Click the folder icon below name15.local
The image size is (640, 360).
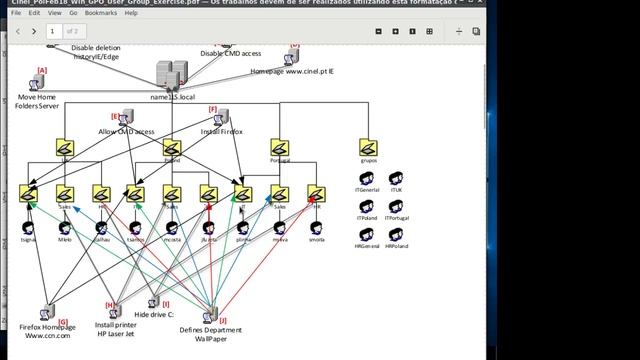[172, 147]
